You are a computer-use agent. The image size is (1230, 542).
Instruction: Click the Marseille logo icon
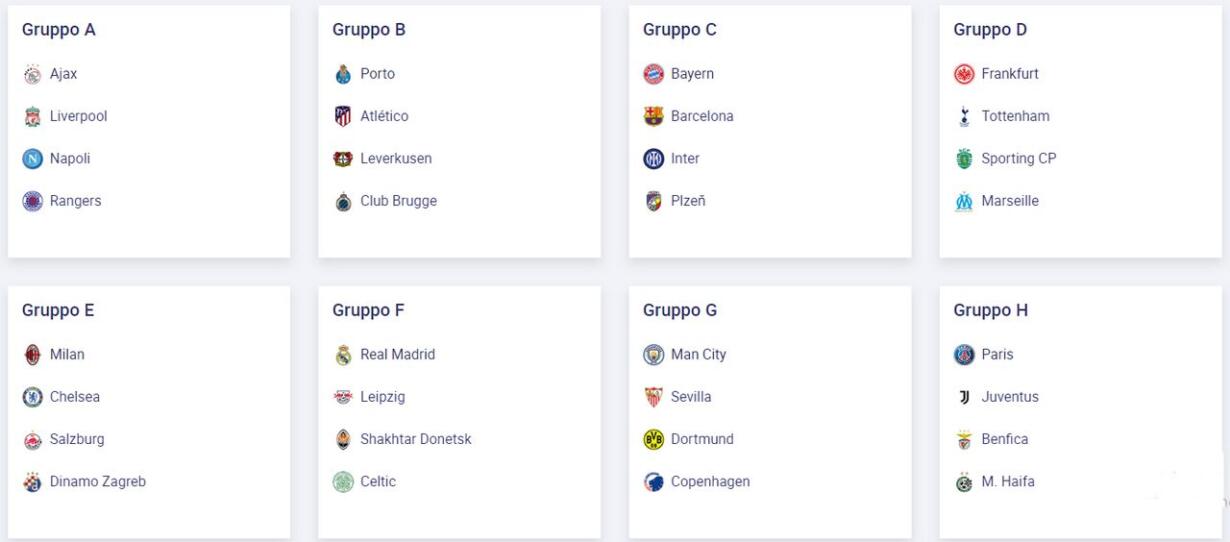964,201
